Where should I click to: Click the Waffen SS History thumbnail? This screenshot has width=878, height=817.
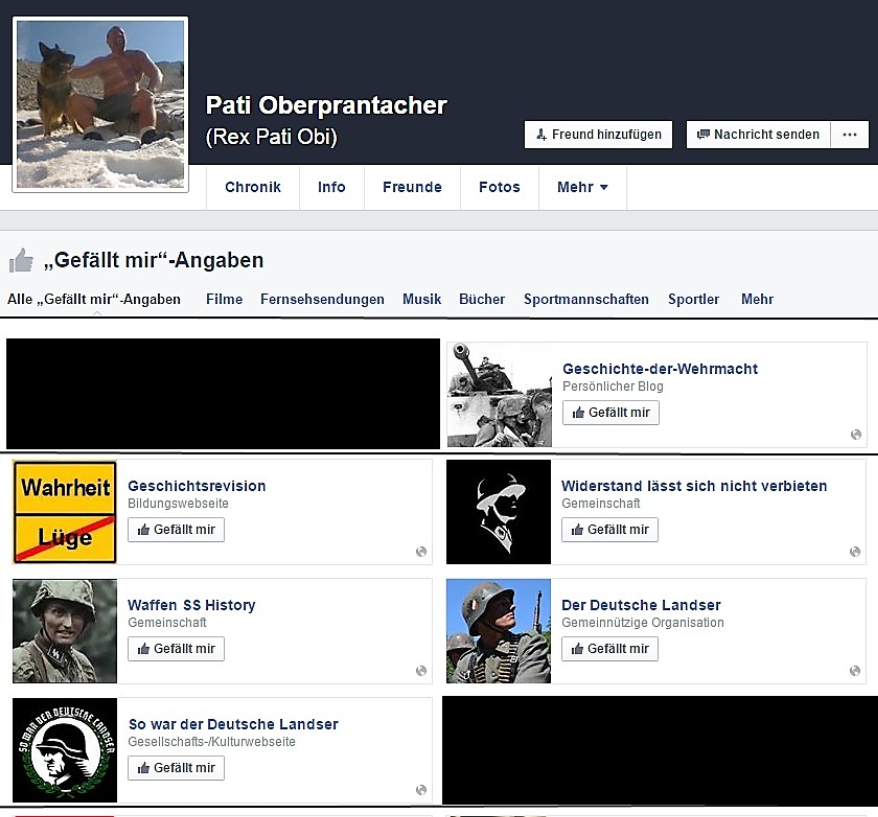pyautogui.click(x=64, y=631)
